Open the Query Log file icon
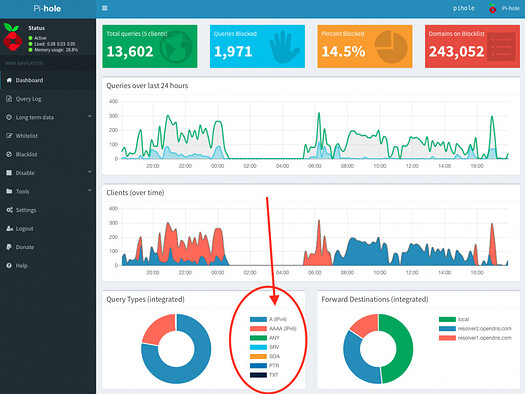Screen dimensions: 525x394 9,99
